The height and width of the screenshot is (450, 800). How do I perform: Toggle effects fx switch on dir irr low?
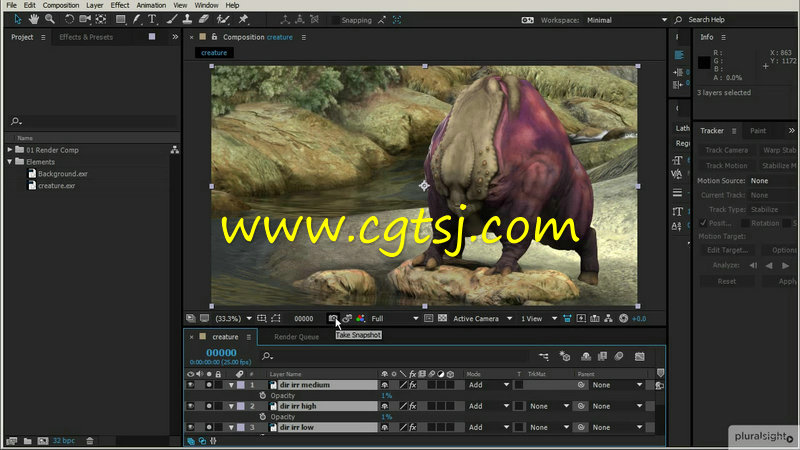pos(412,428)
